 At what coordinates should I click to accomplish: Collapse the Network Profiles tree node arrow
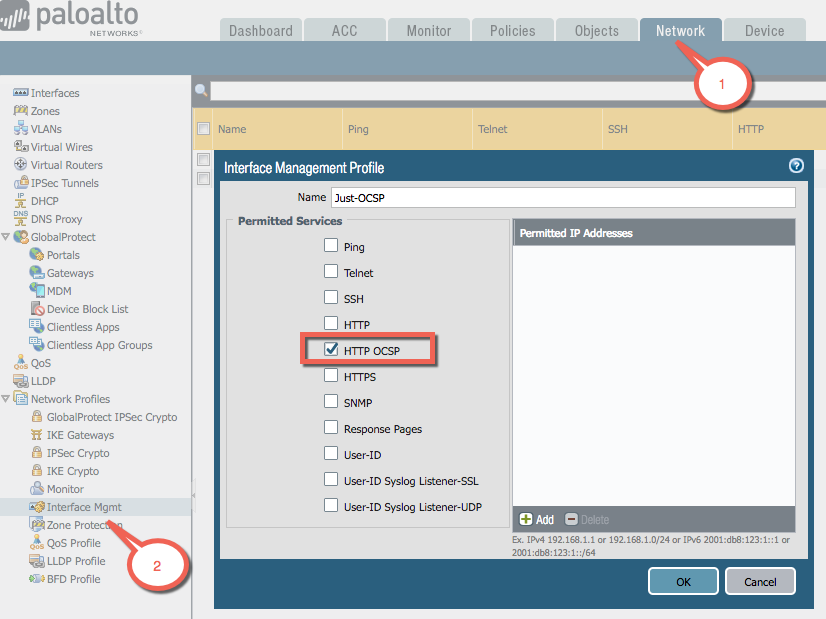tap(6, 399)
